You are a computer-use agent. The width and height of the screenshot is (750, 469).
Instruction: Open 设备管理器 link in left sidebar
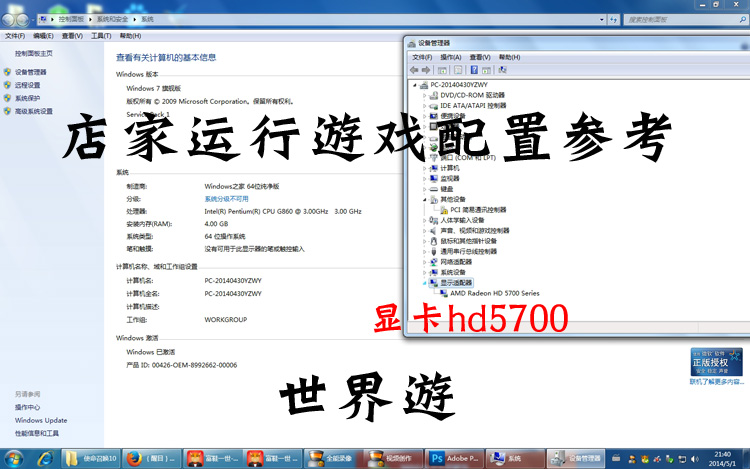(31, 72)
